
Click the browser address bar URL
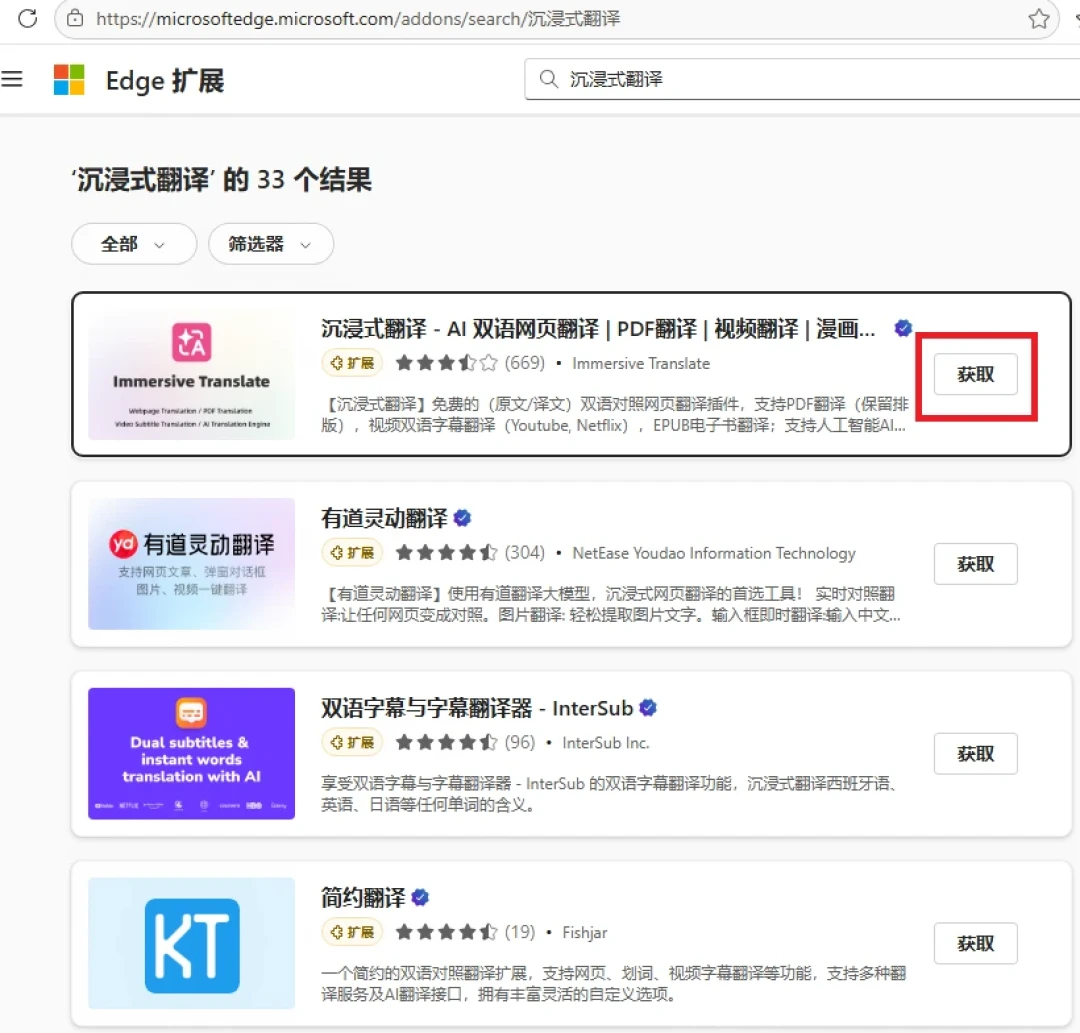(x=358, y=19)
